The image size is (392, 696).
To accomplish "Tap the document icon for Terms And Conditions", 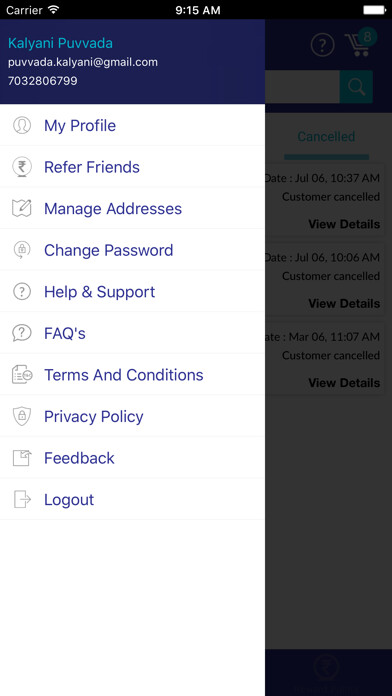I will tap(22, 375).
